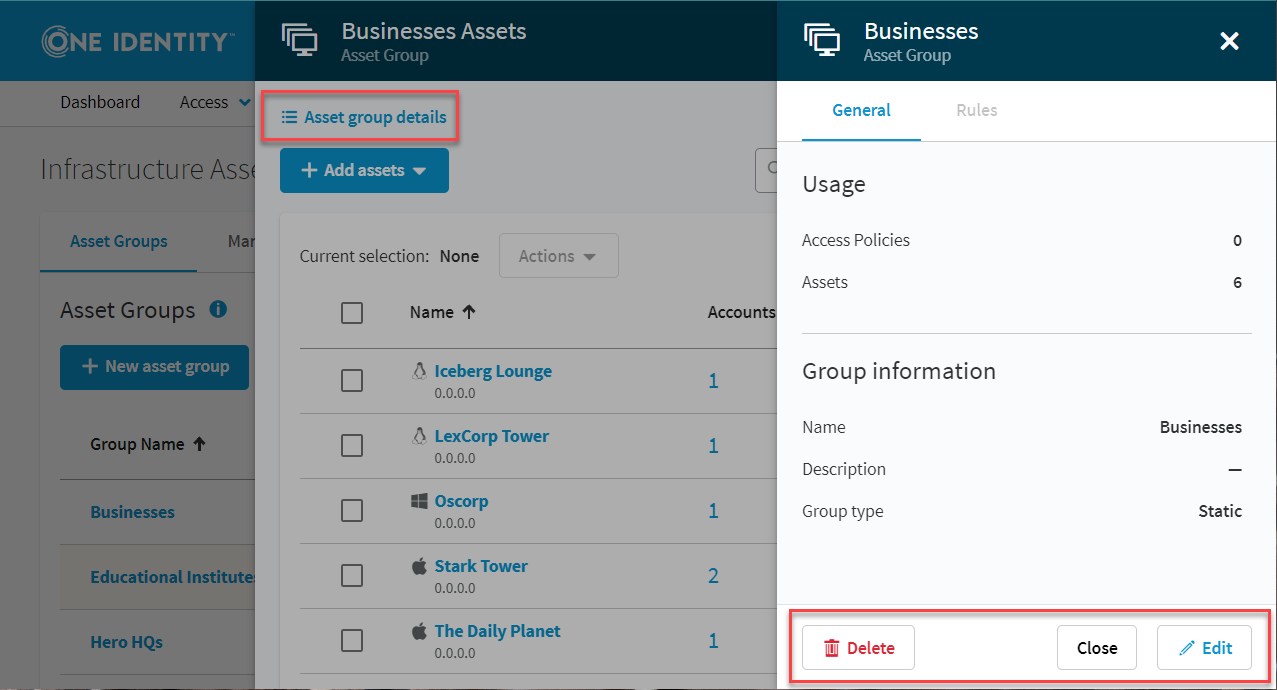The height and width of the screenshot is (690, 1277).
Task: Open the Hero HQs group
Action: (126, 642)
